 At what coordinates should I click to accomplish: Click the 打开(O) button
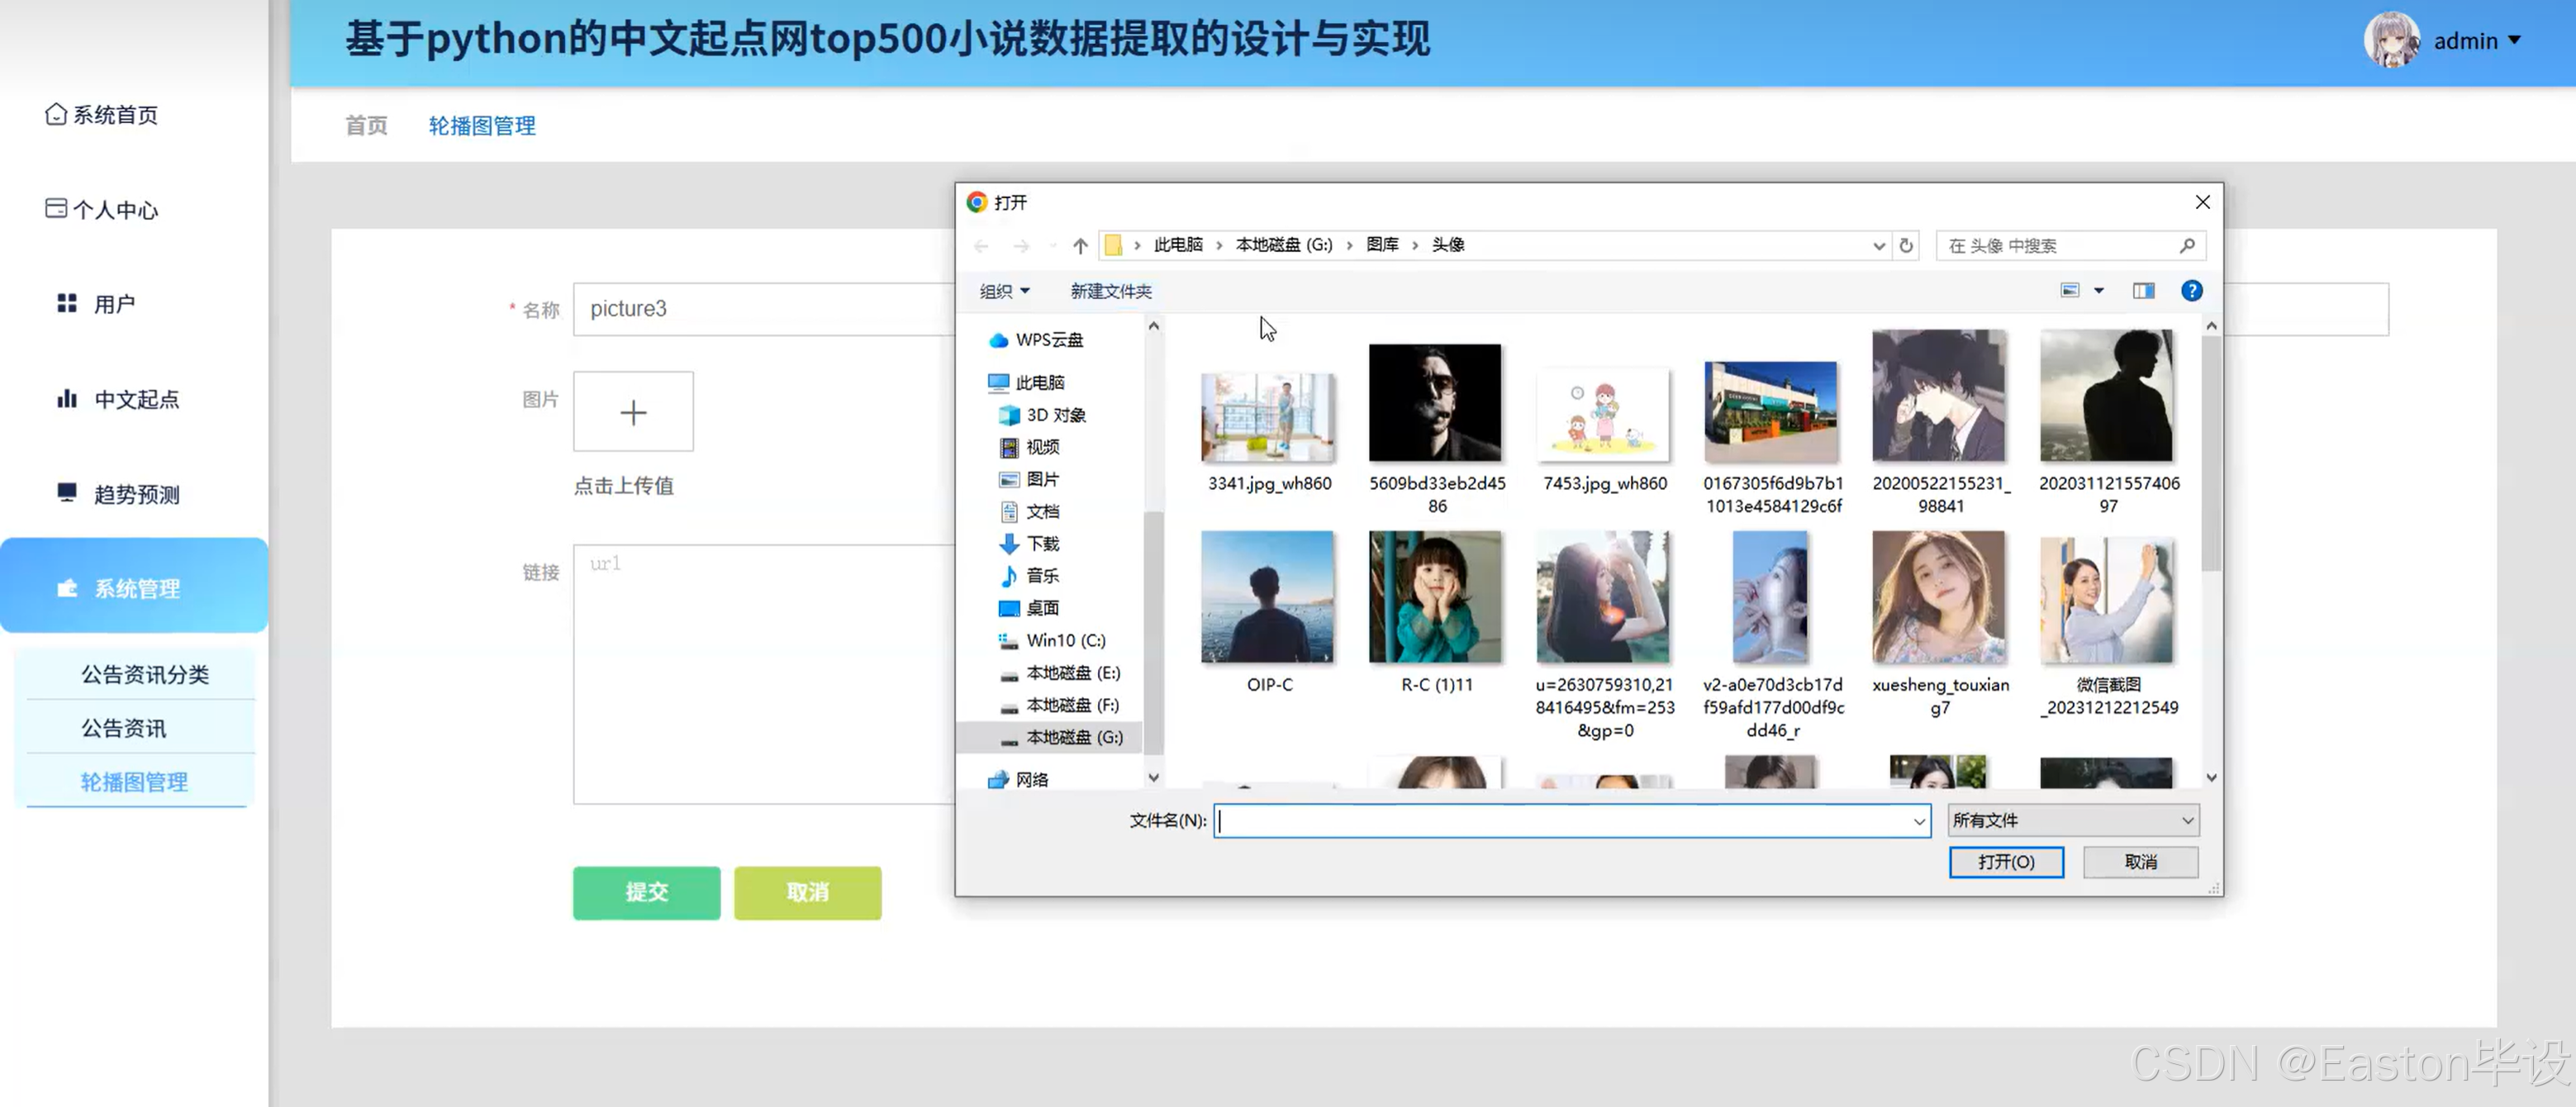point(2005,862)
